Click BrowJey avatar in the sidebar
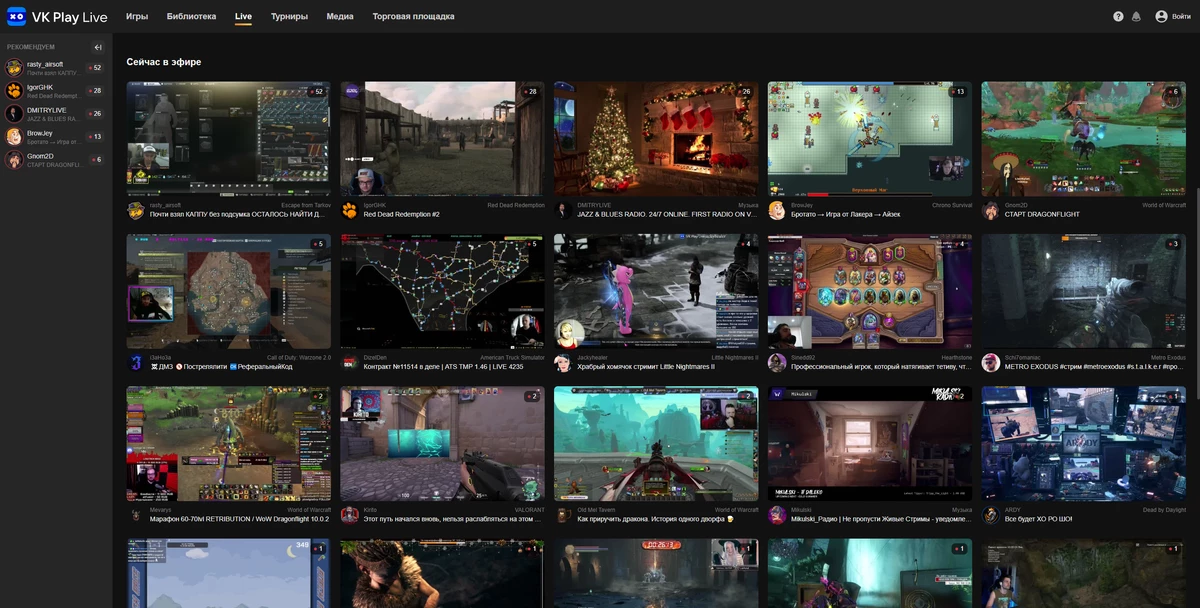 click(14, 137)
